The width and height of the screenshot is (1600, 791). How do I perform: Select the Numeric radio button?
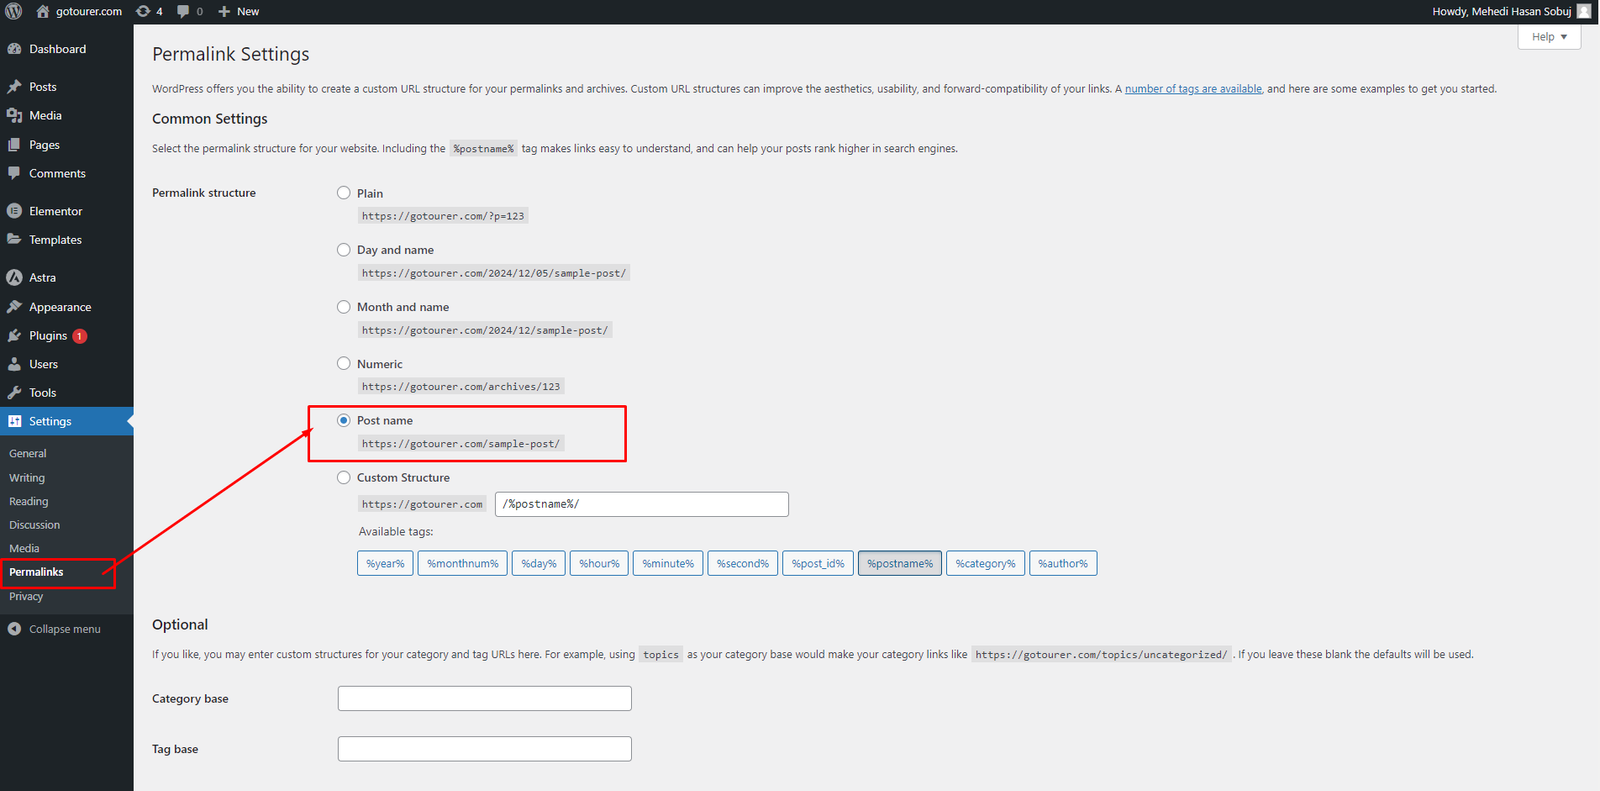[x=344, y=364]
